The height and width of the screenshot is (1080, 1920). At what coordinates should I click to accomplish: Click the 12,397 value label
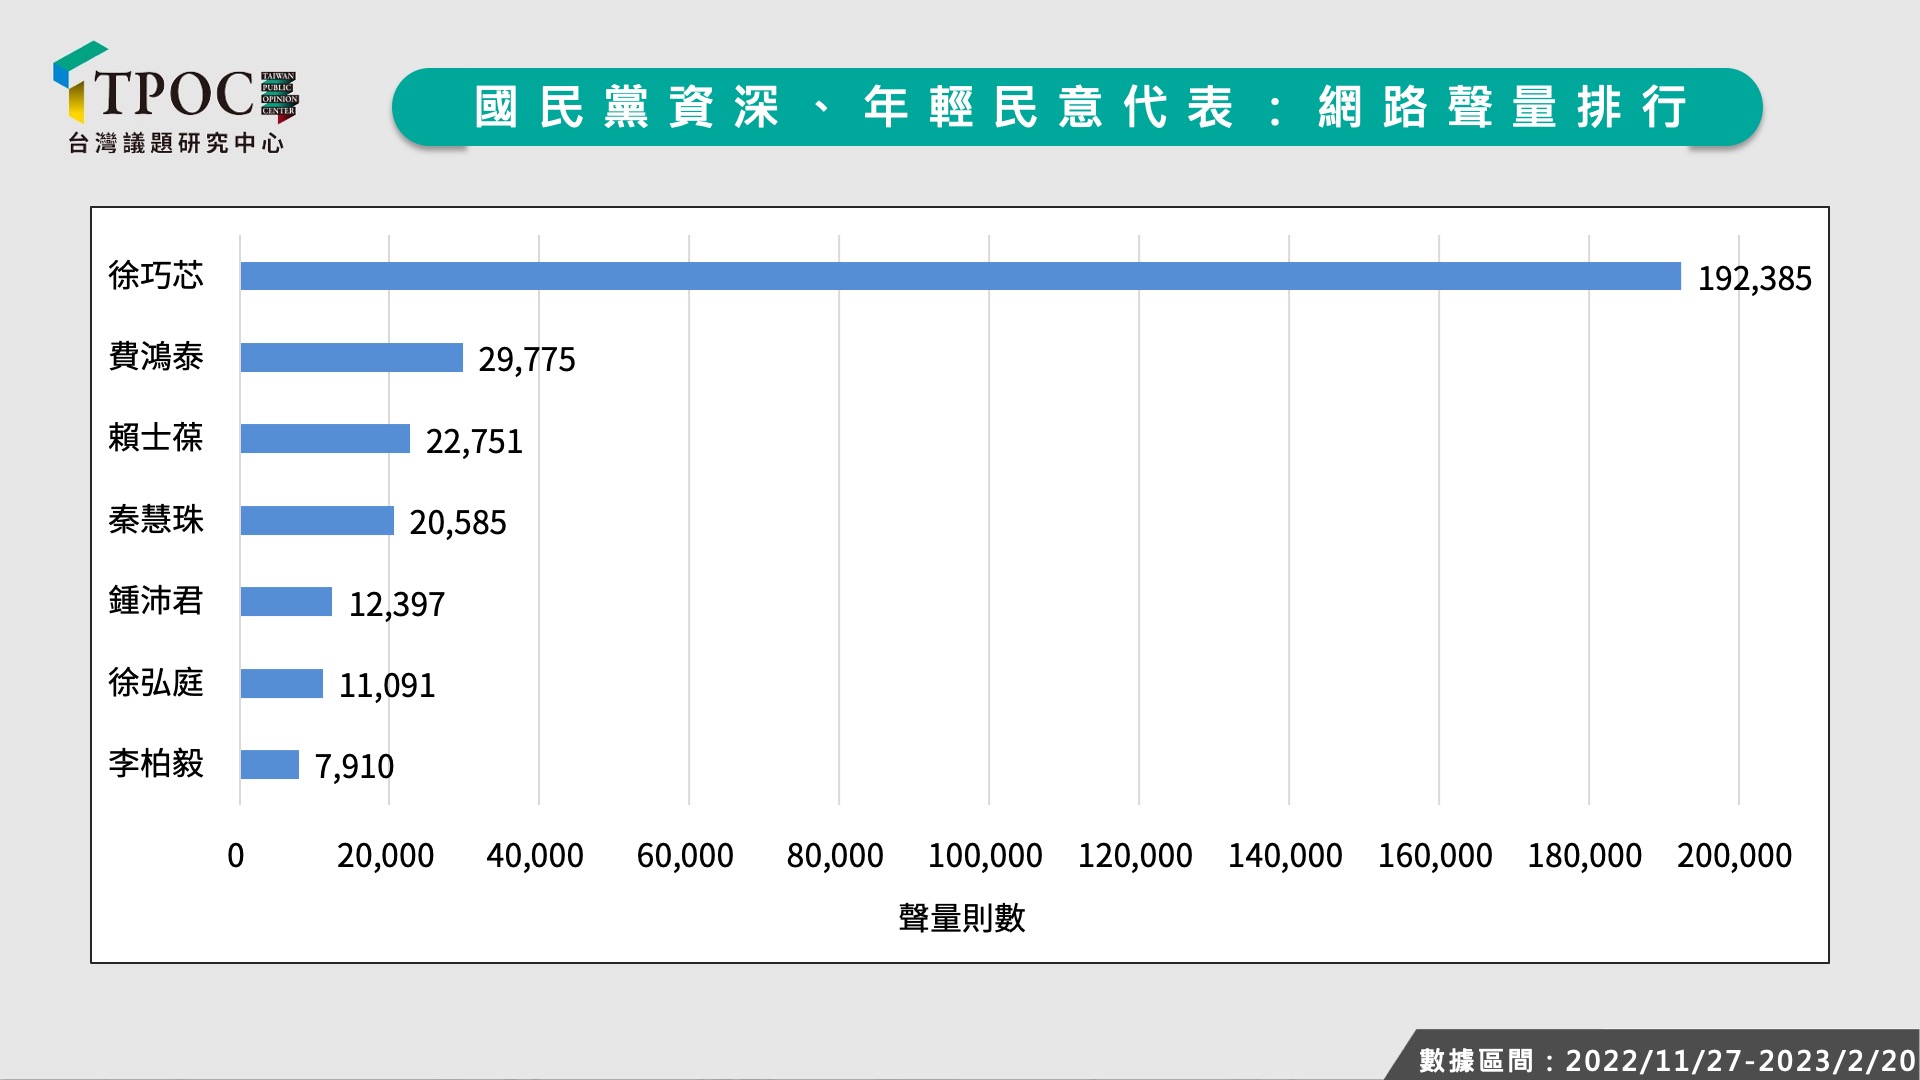(397, 605)
